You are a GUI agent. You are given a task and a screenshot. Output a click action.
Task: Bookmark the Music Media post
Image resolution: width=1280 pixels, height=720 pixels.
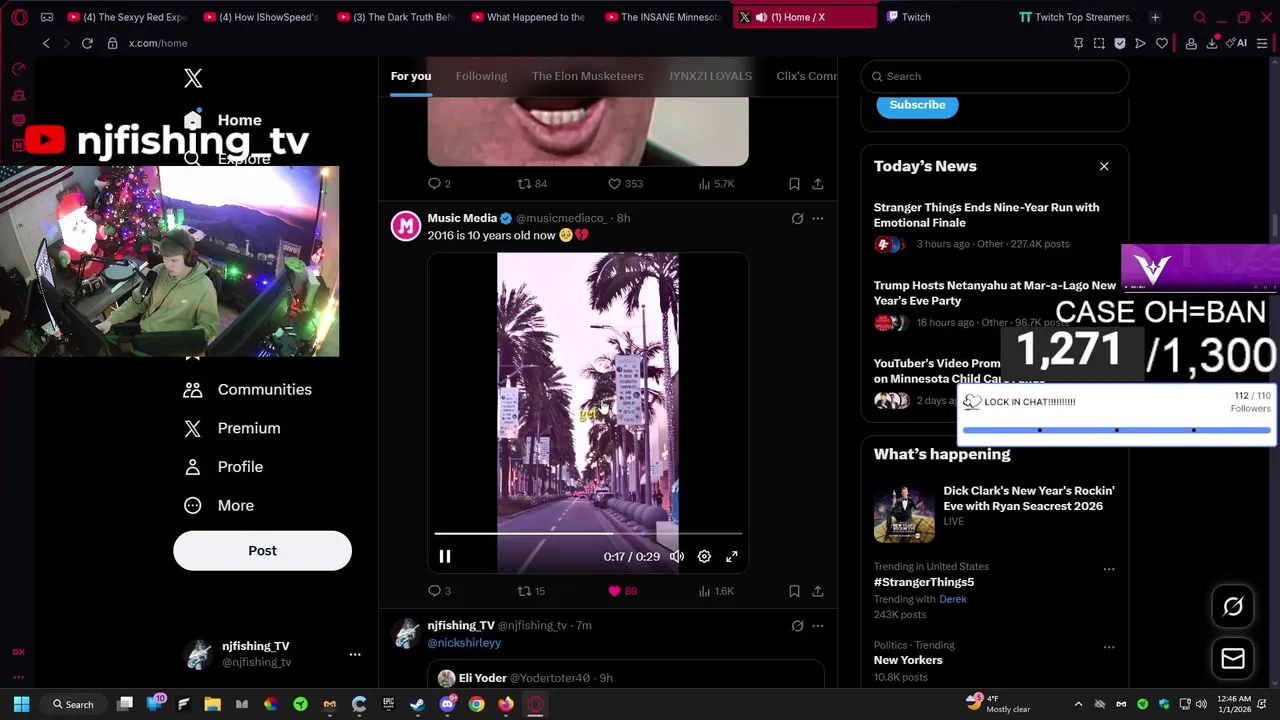click(794, 591)
